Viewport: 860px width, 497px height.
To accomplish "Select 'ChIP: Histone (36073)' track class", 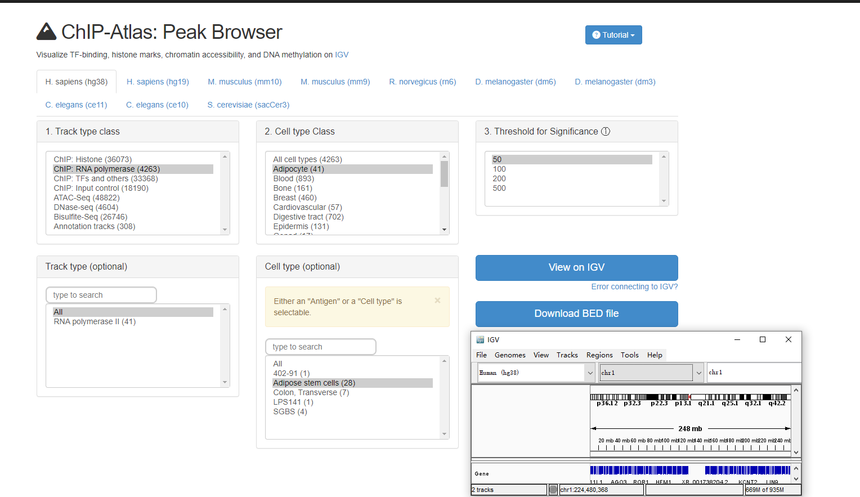I will [133, 160].
